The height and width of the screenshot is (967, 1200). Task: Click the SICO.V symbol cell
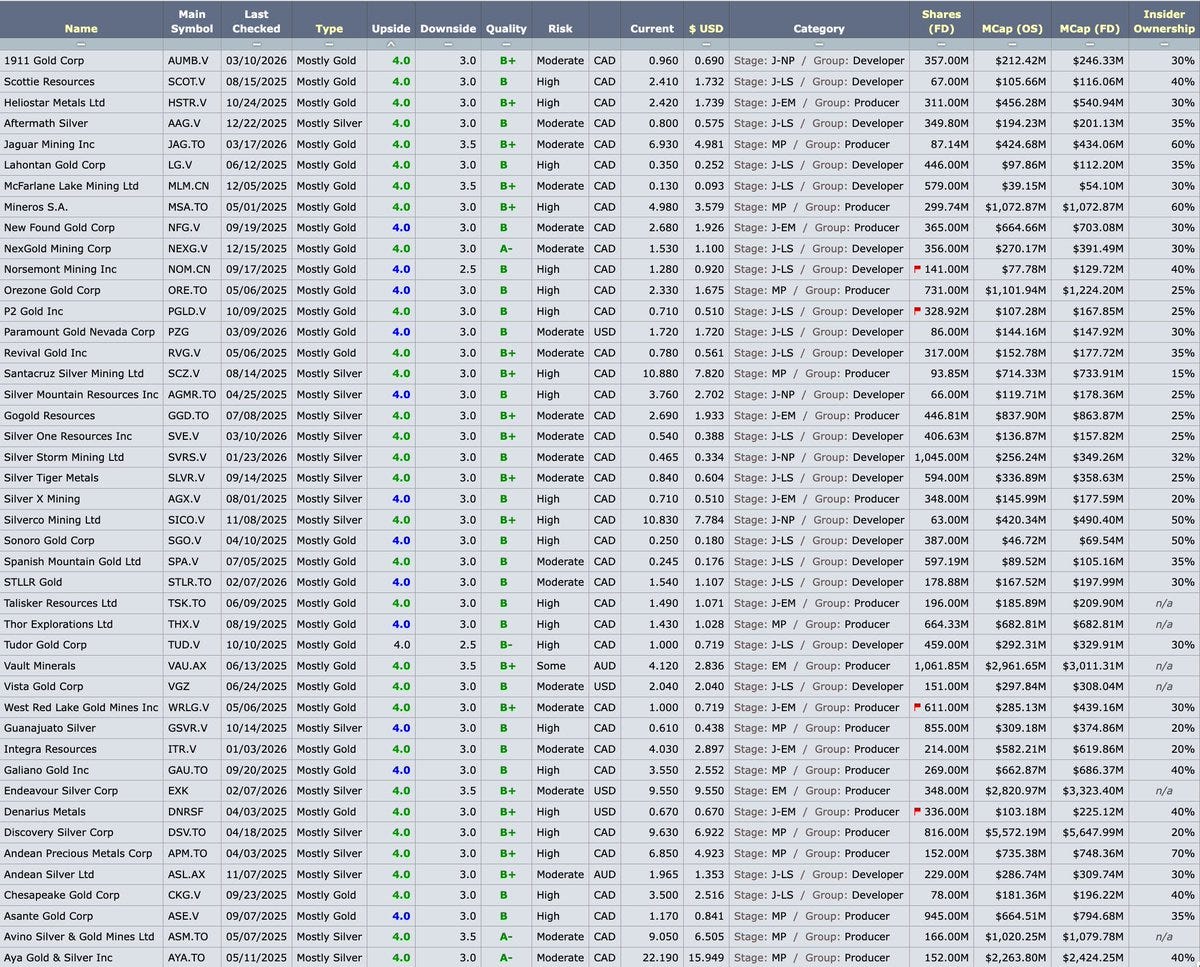pyautogui.click(x=186, y=519)
